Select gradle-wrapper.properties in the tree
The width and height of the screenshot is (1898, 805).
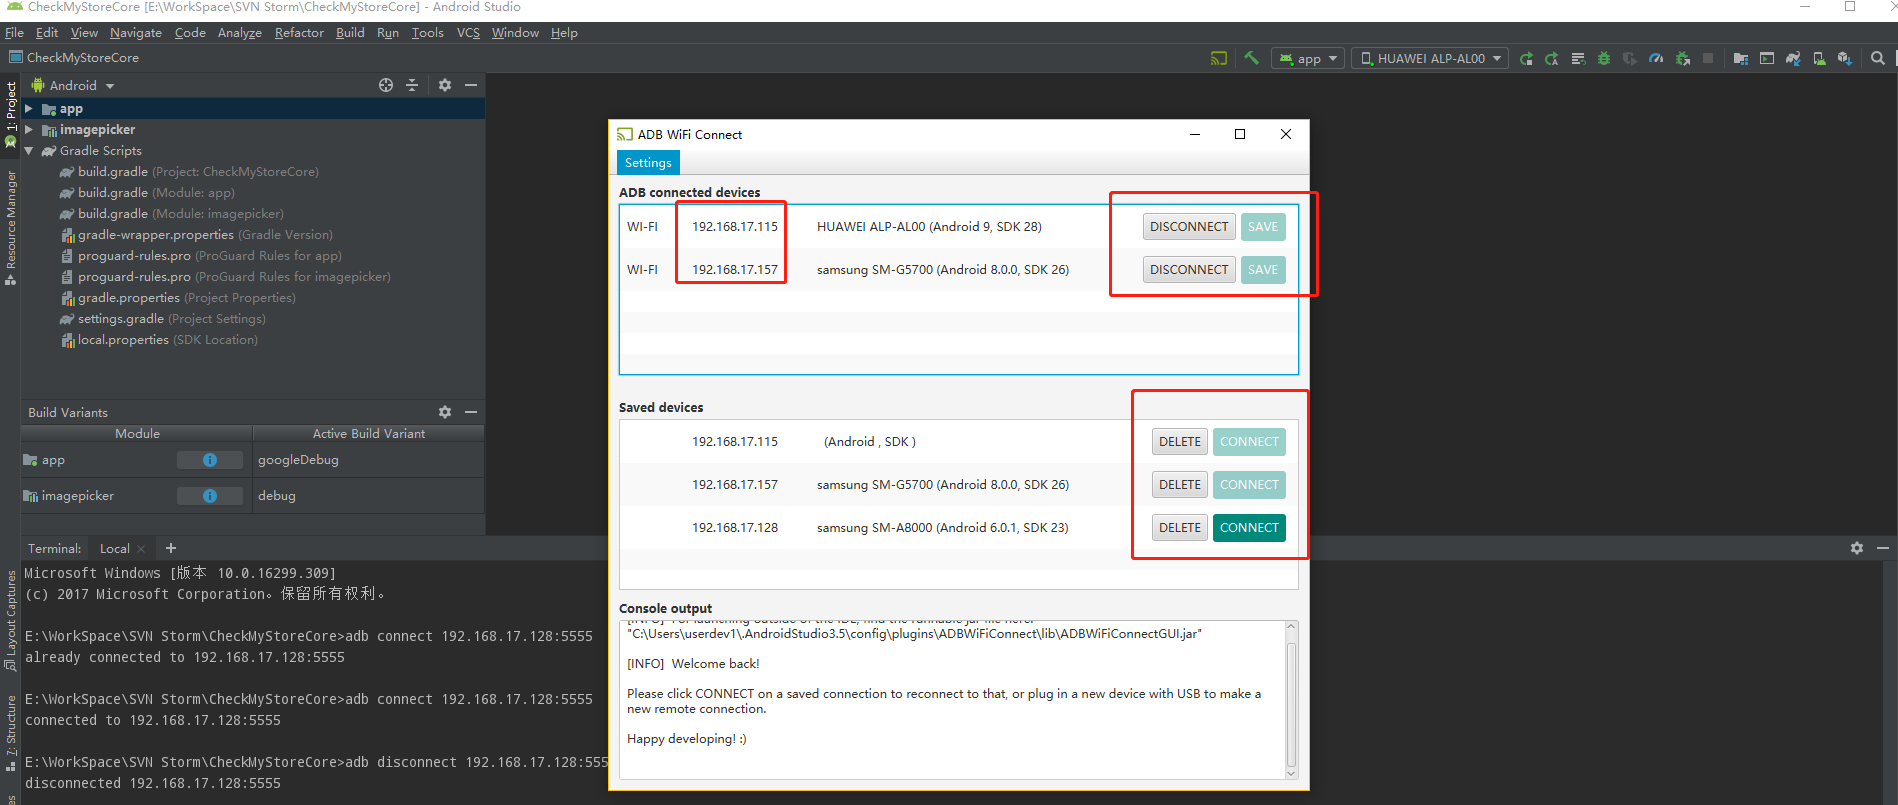tap(196, 235)
